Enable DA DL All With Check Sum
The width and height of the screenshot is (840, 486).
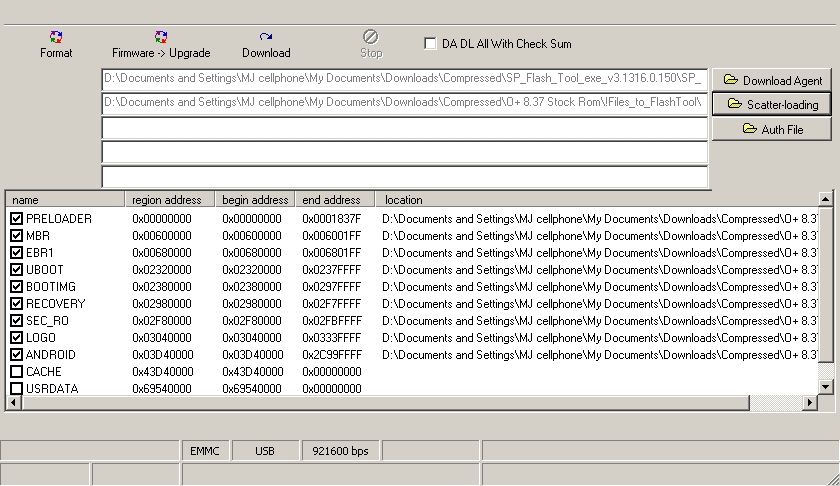[x=430, y=44]
